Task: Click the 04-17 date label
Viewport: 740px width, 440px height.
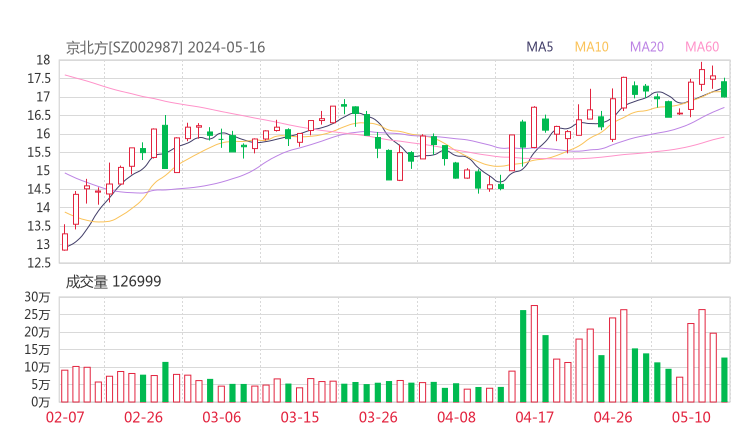Action: coord(535,417)
